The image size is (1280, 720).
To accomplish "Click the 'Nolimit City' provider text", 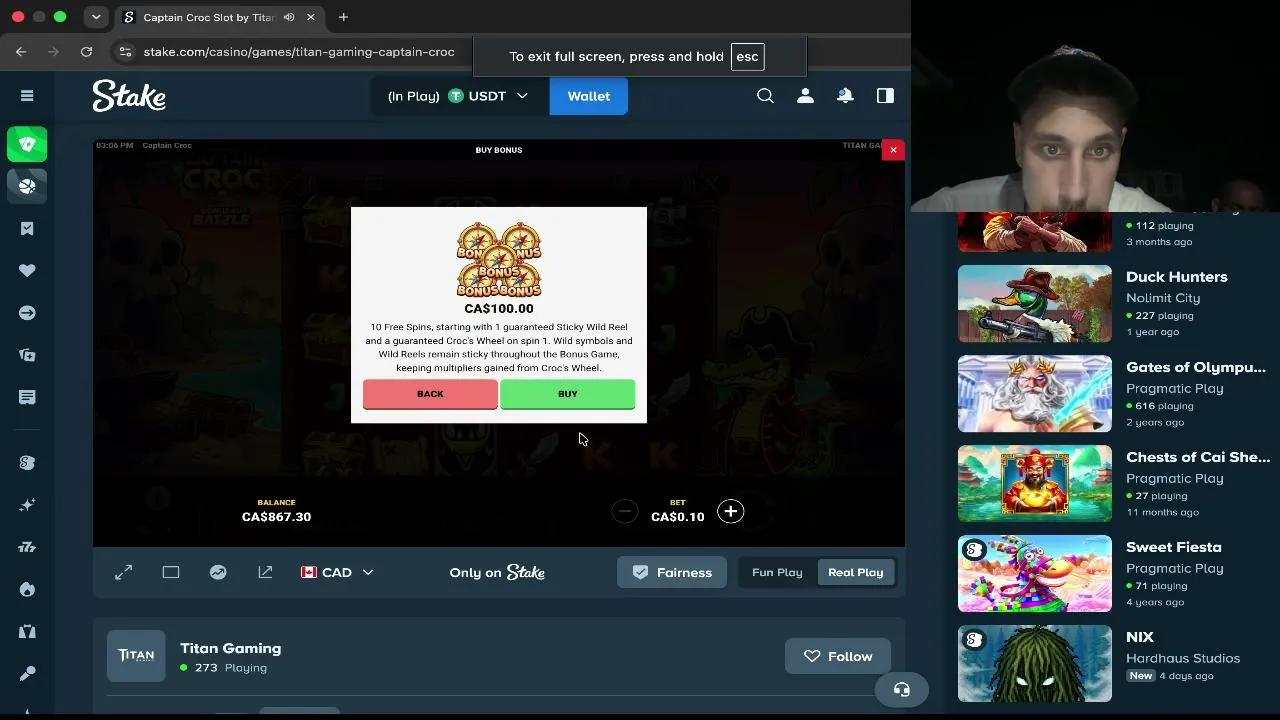I will click(1163, 298).
